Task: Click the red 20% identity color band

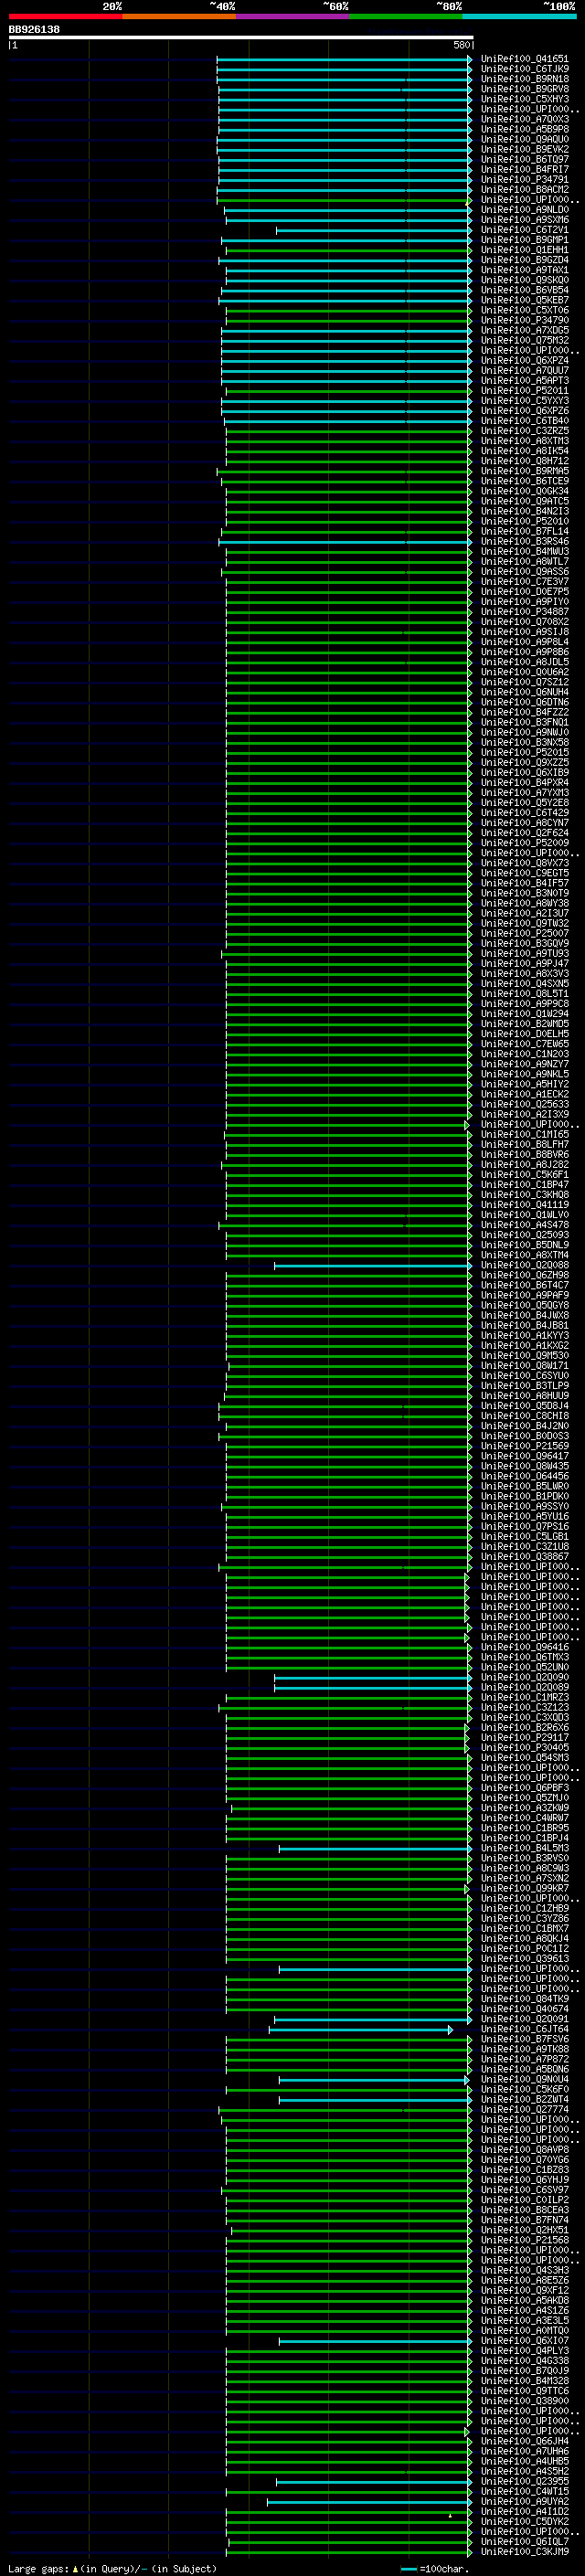Action: click(65, 16)
